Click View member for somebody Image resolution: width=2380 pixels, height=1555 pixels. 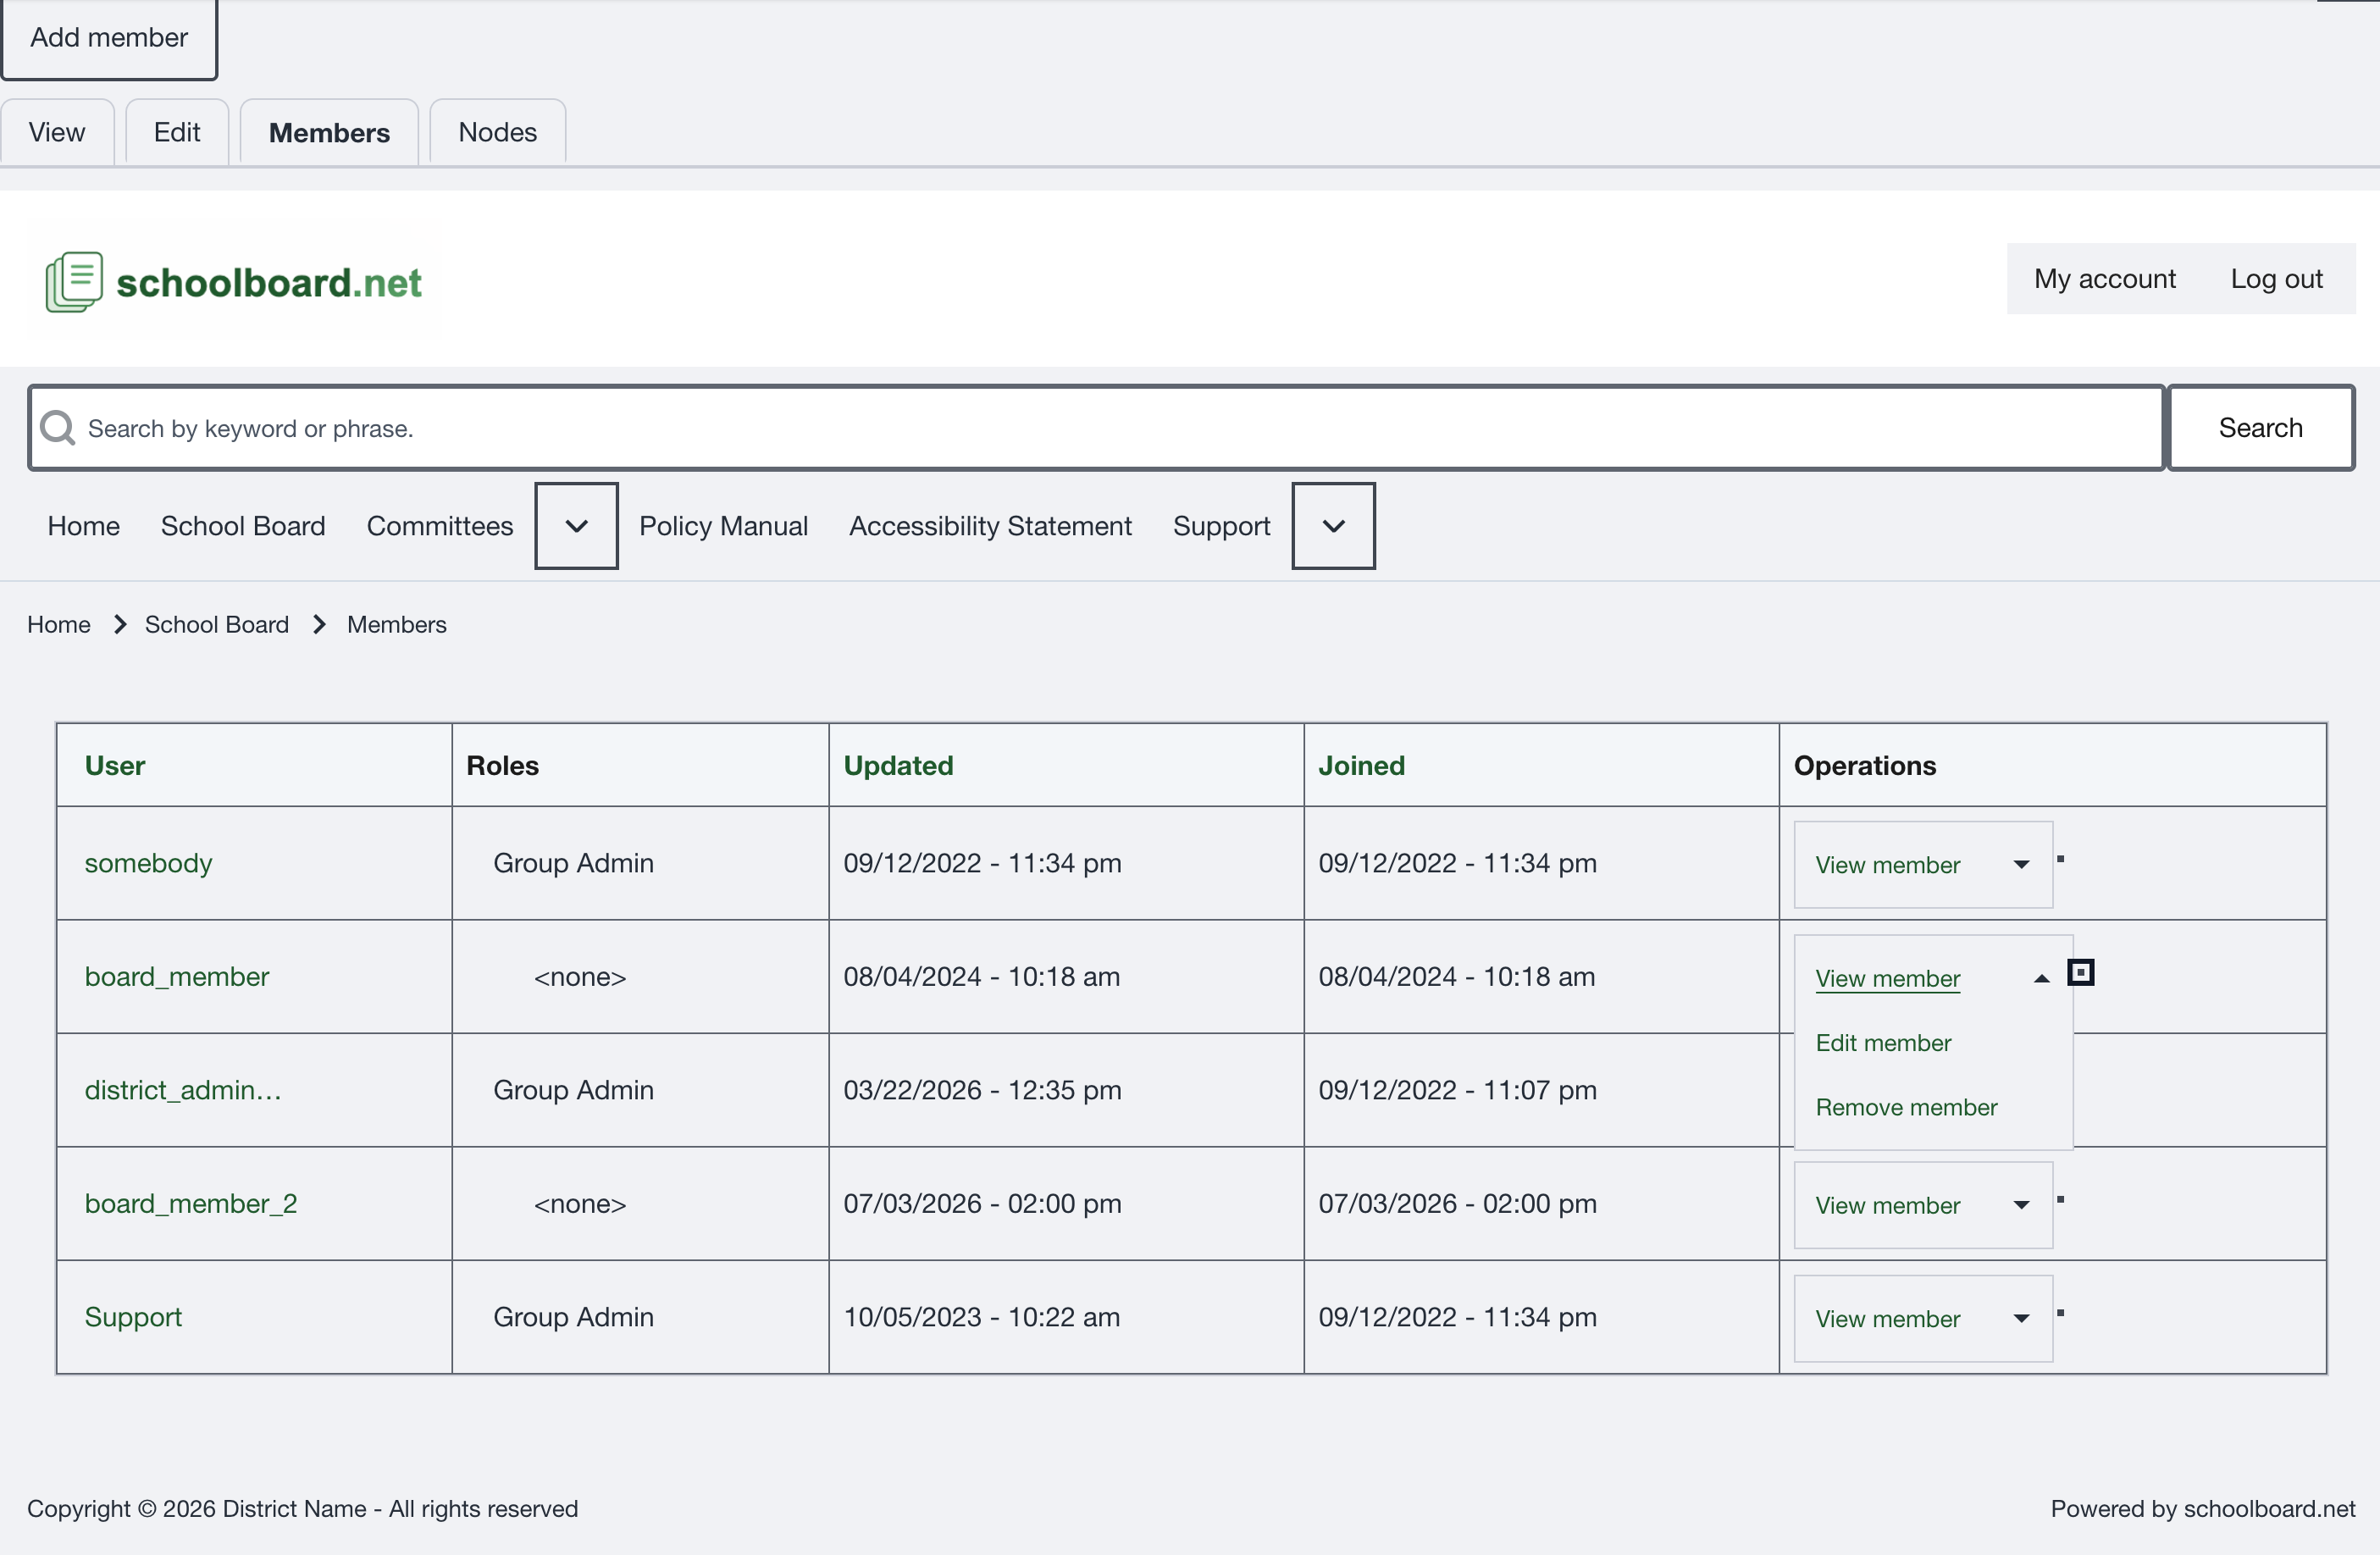coord(1888,865)
